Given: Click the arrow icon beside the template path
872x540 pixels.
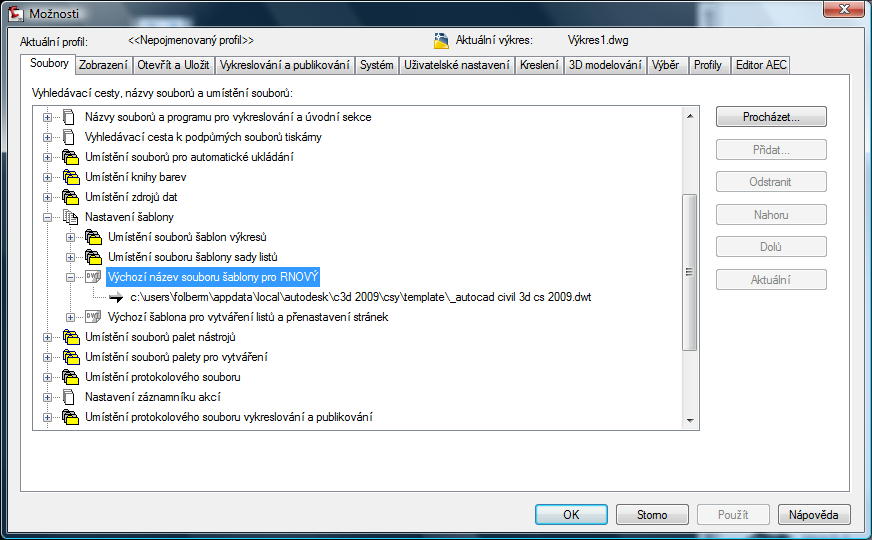Looking at the screenshot, I should [x=115, y=297].
